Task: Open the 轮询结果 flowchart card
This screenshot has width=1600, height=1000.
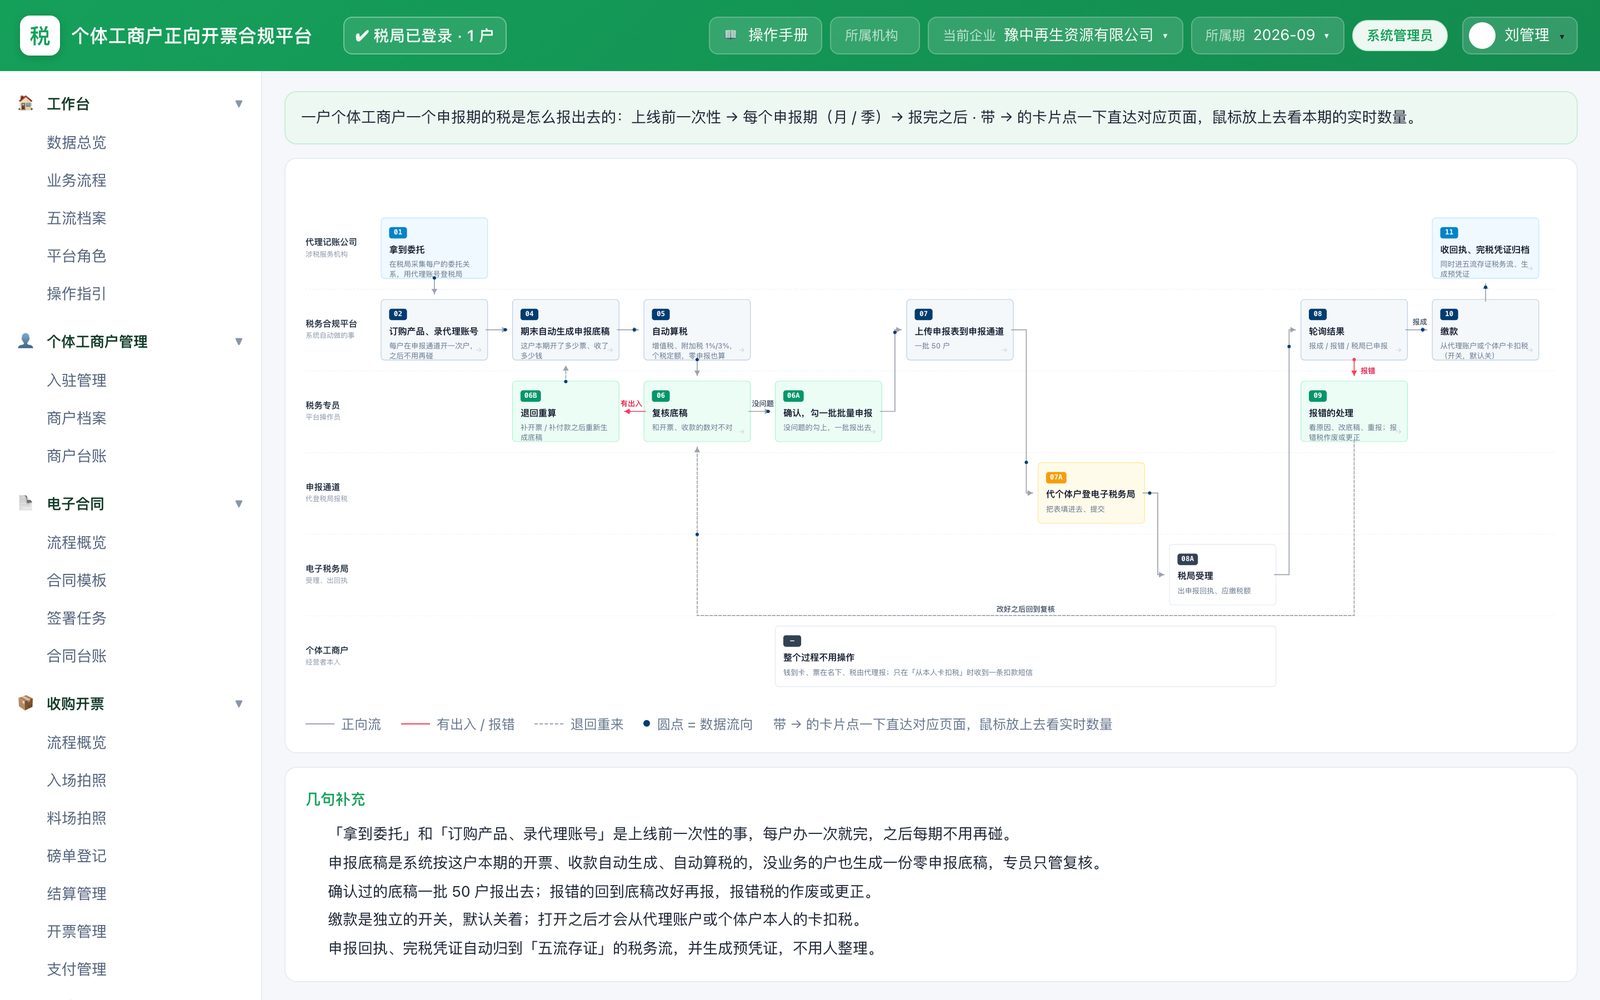Action: pyautogui.click(x=1354, y=330)
